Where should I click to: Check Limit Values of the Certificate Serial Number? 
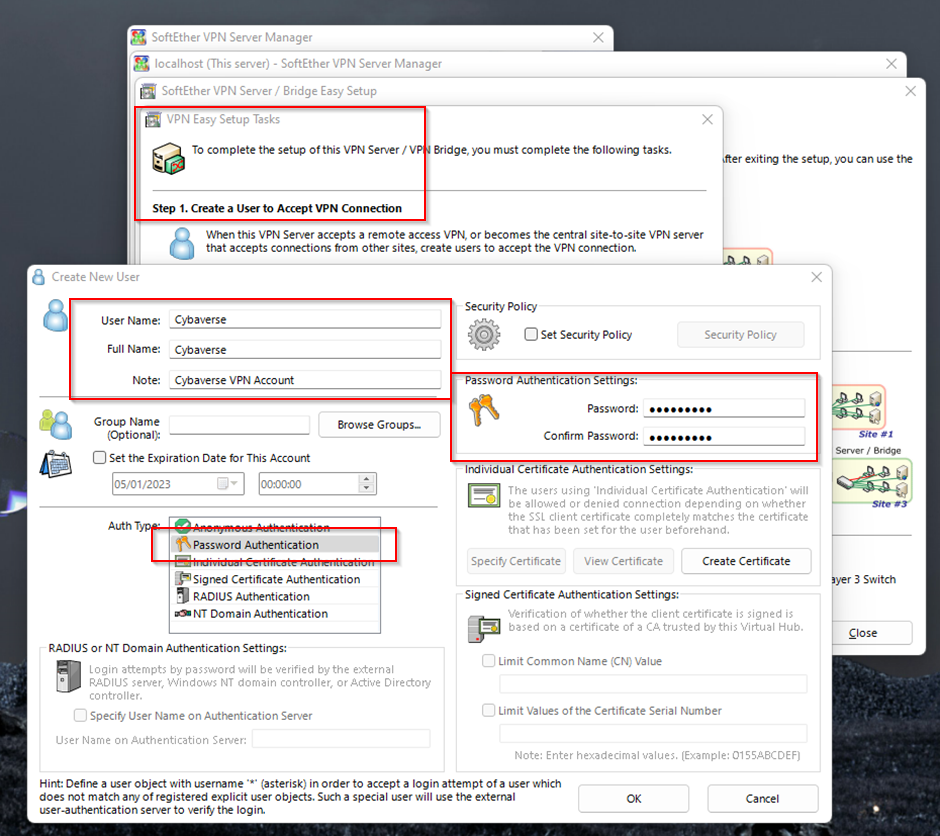coord(489,710)
